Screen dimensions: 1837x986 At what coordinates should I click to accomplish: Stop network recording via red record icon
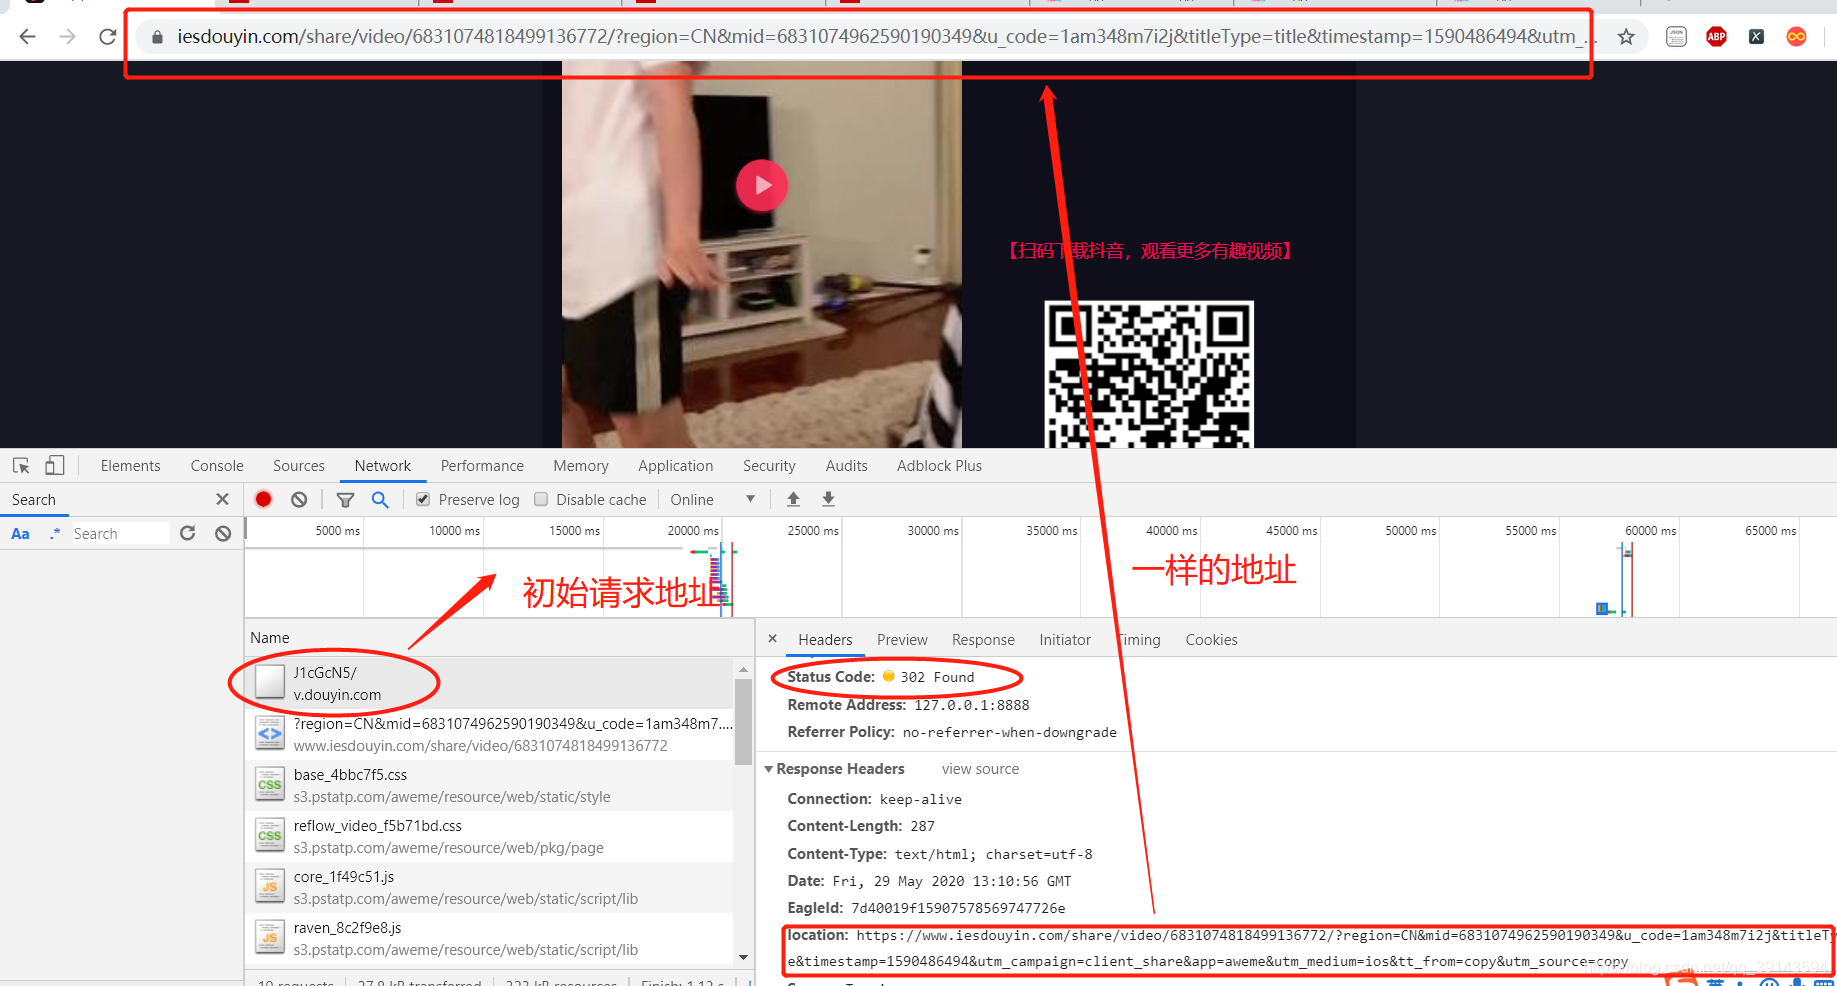(x=263, y=499)
